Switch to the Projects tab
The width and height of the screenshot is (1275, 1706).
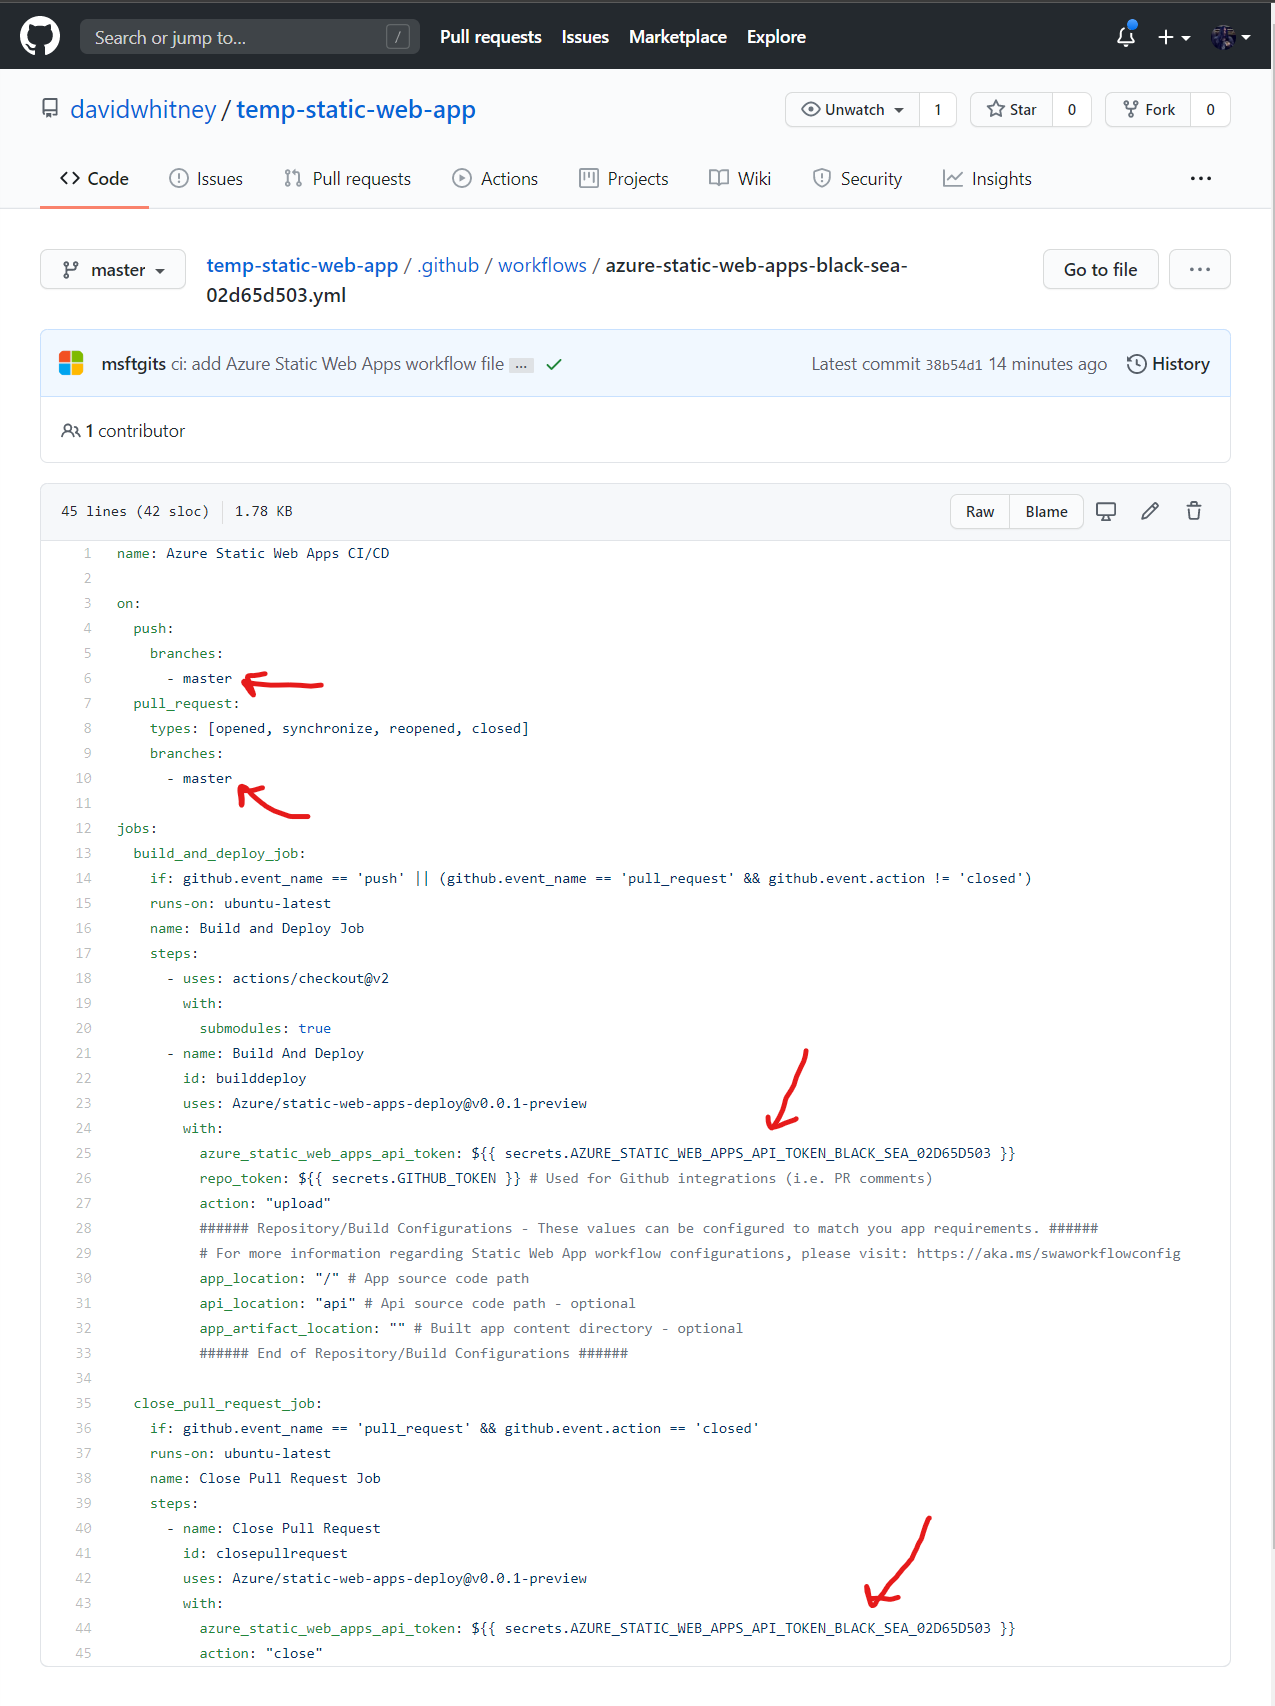(624, 178)
